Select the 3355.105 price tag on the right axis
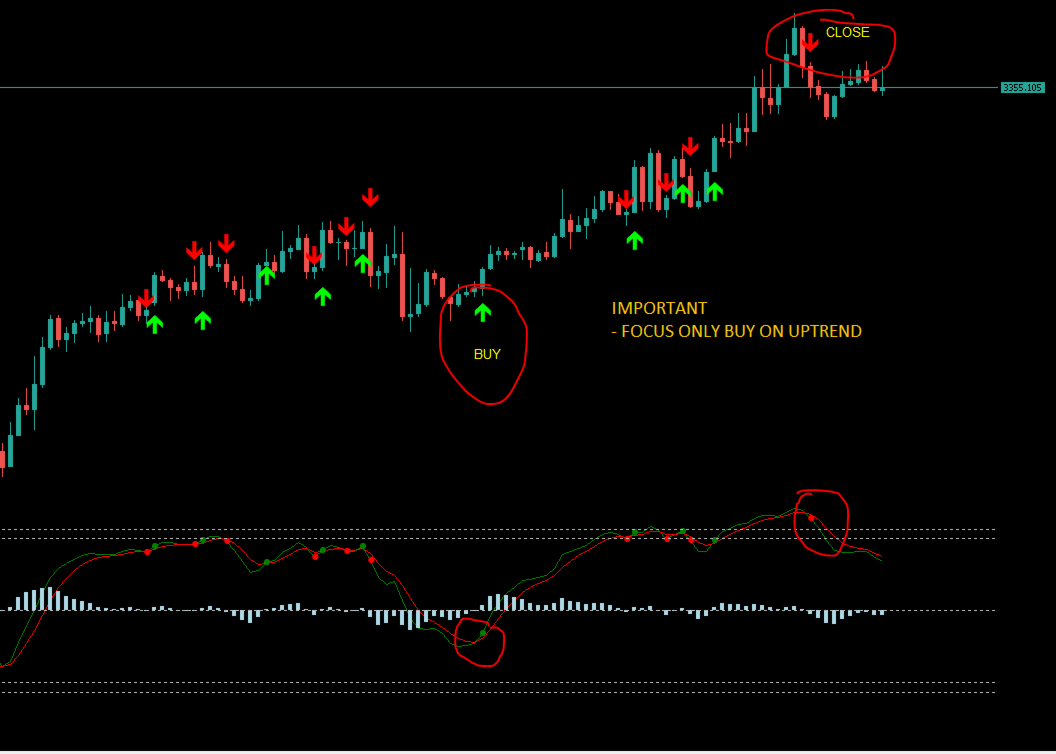The height and width of the screenshot is (754, 1056). coord(1022,87)
